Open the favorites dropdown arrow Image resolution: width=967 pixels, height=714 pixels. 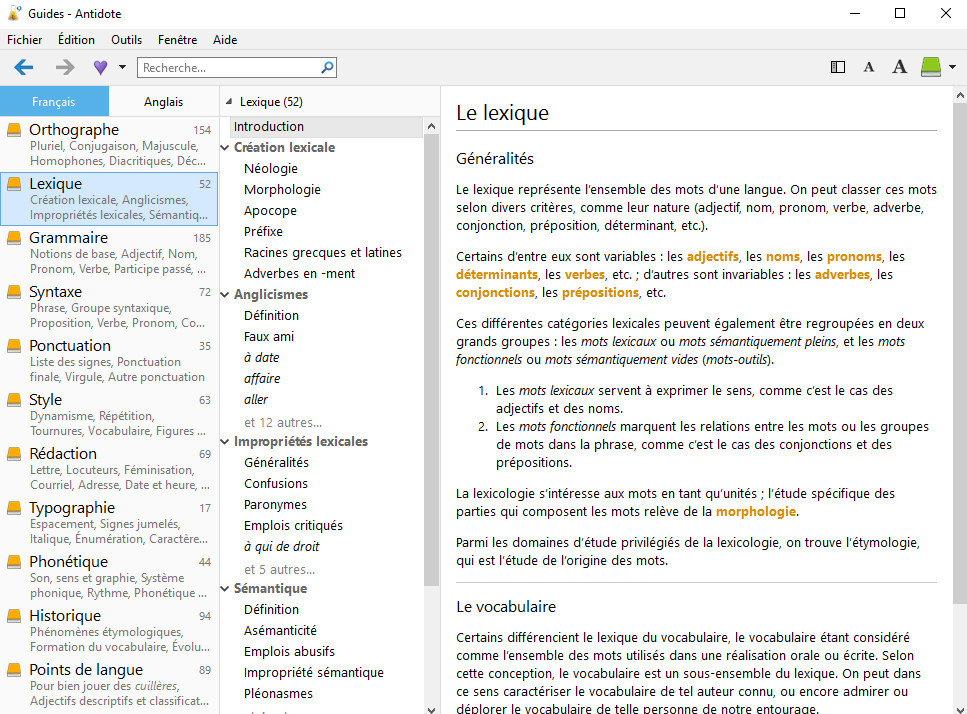pos(122,67)
